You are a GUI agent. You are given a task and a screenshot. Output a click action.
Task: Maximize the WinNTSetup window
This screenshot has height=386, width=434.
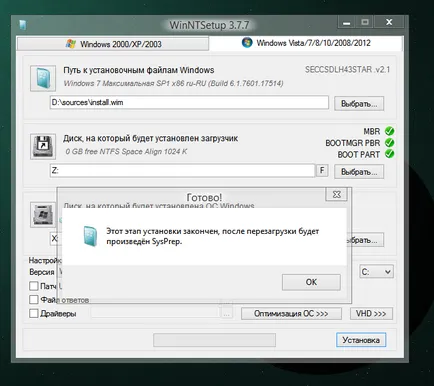365,22
